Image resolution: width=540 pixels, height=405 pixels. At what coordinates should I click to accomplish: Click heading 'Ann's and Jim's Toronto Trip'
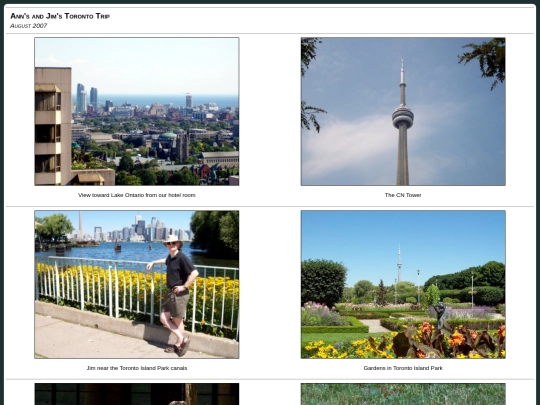tap(60, 16)
